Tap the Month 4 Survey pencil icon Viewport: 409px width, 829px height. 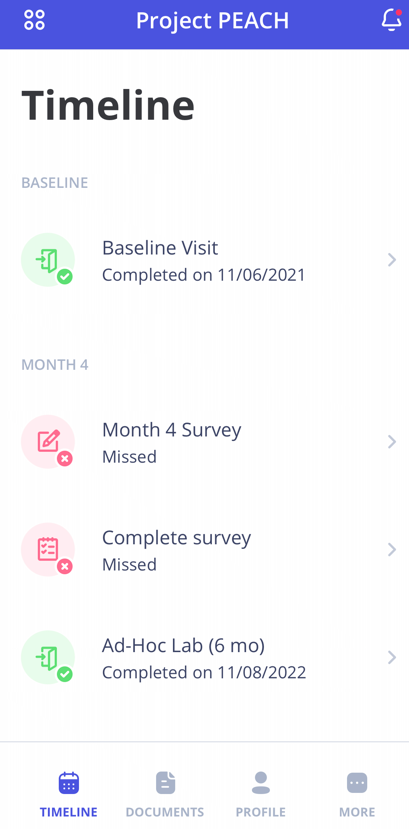point(48,441)
